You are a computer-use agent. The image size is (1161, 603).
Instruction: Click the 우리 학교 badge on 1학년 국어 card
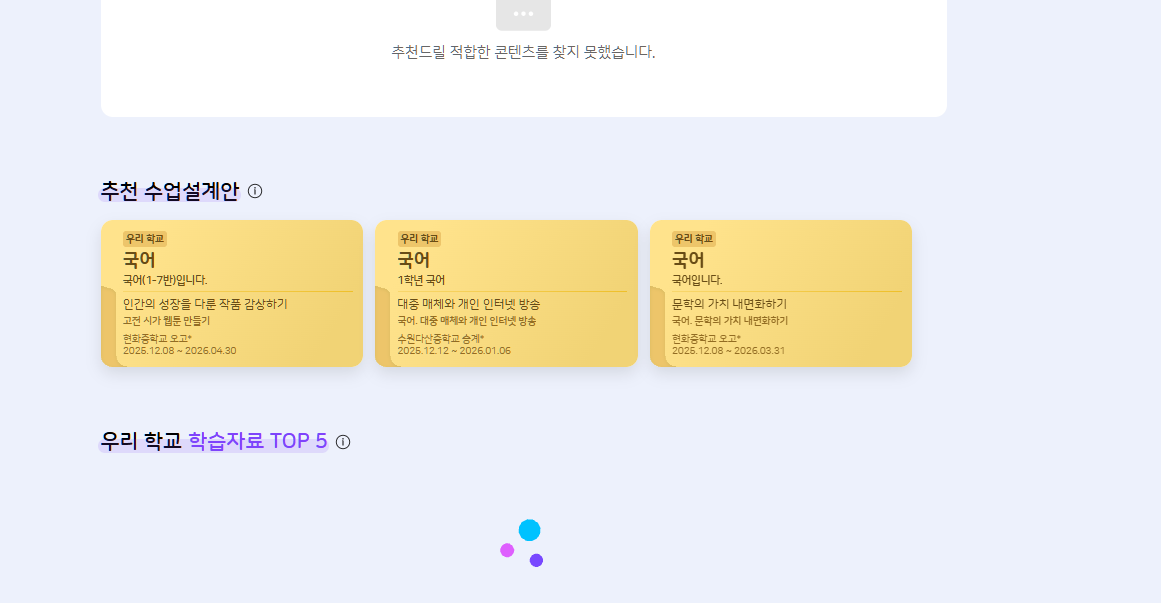[419, 239]
